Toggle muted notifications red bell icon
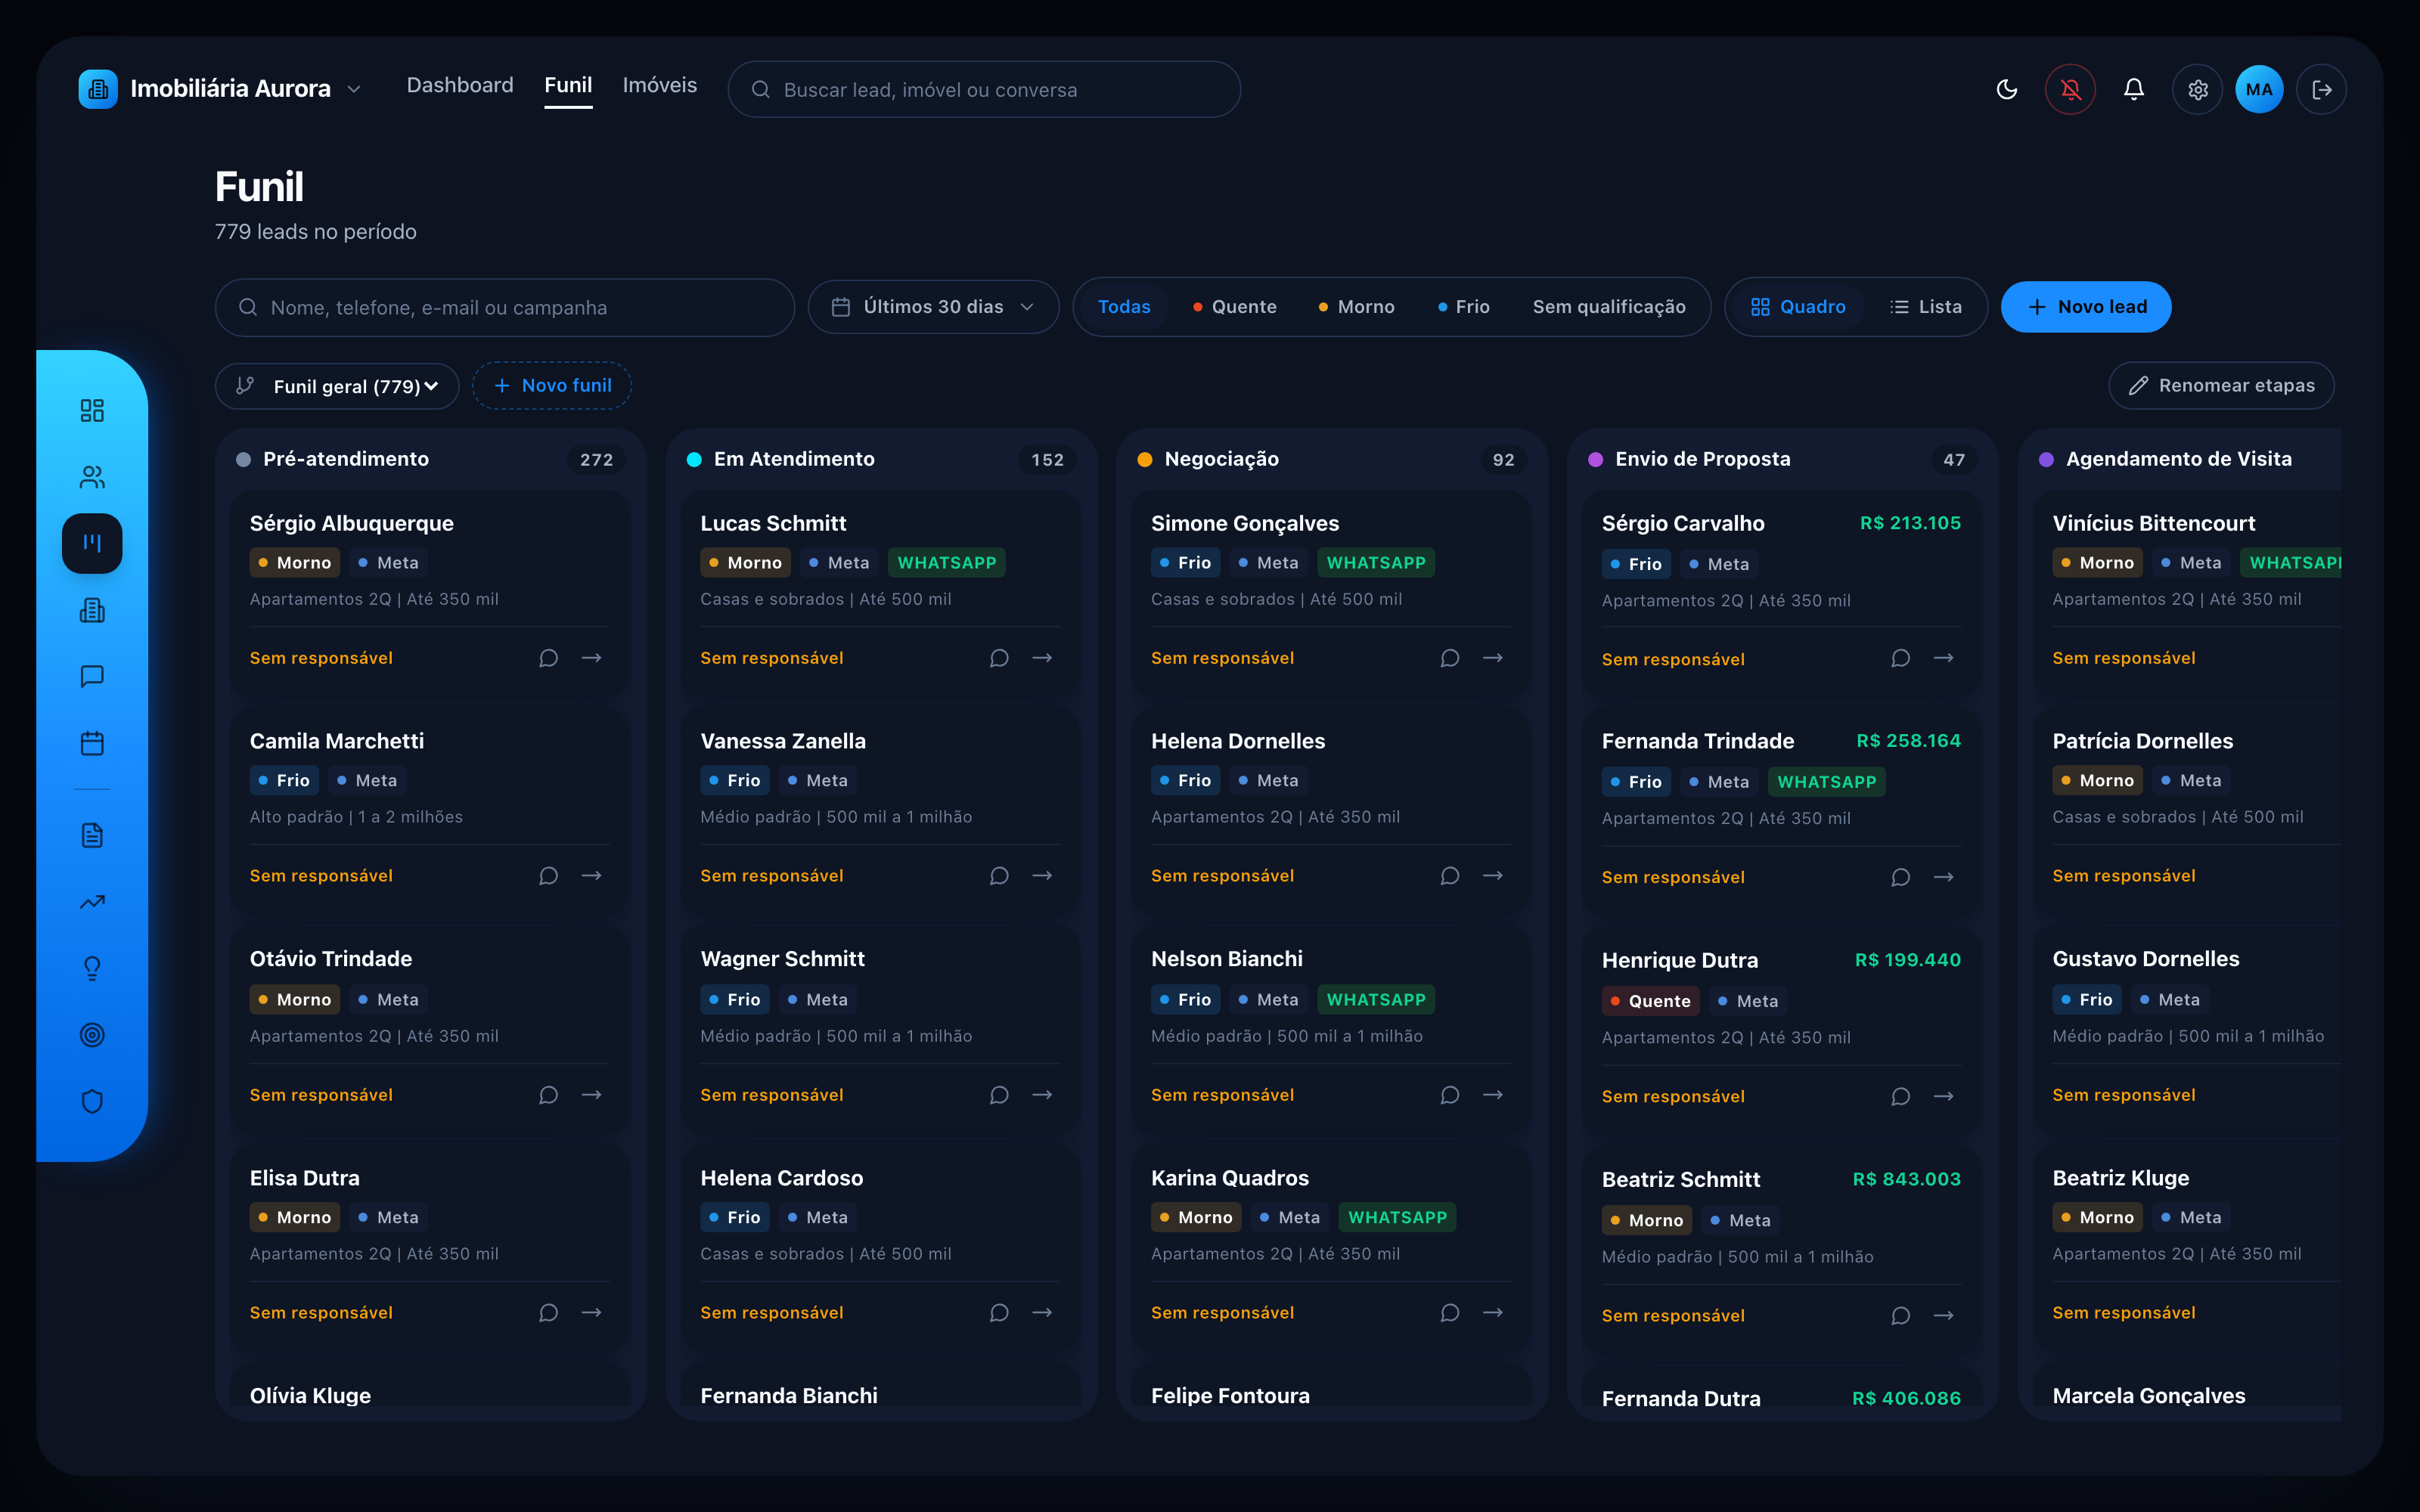Screen dimensions: 2420x1512 coord(2070,89)
